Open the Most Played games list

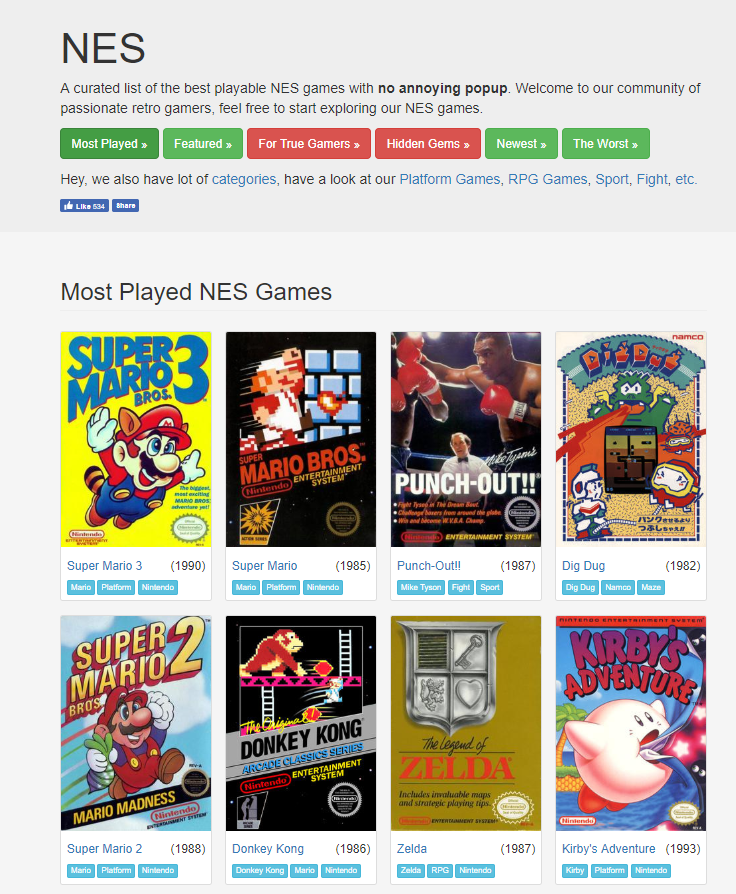[x=109, y=144]
